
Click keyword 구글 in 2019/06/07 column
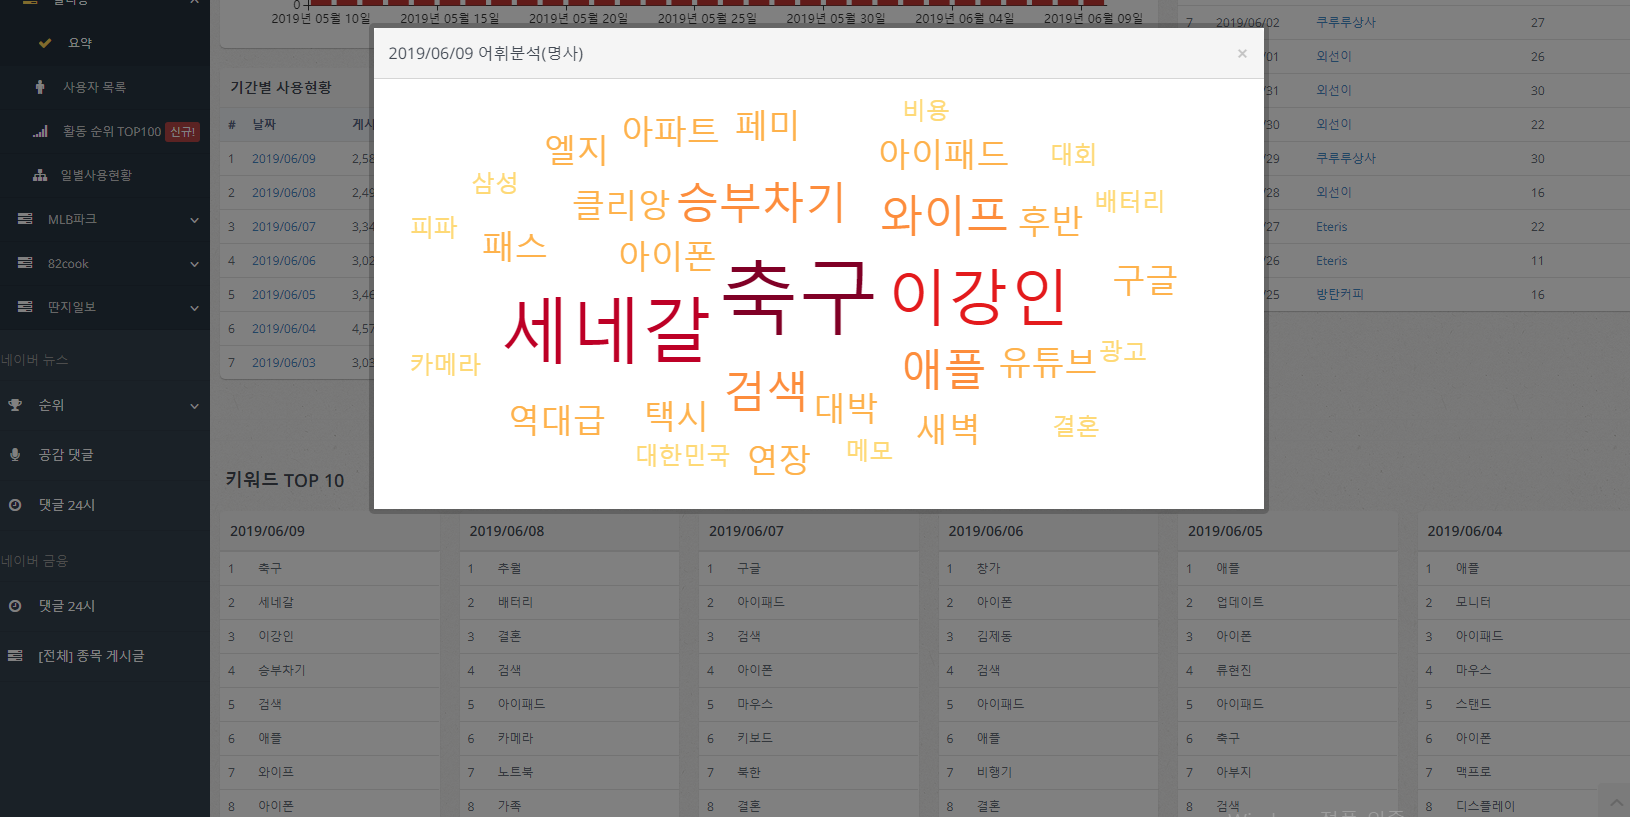pos(748,568)
